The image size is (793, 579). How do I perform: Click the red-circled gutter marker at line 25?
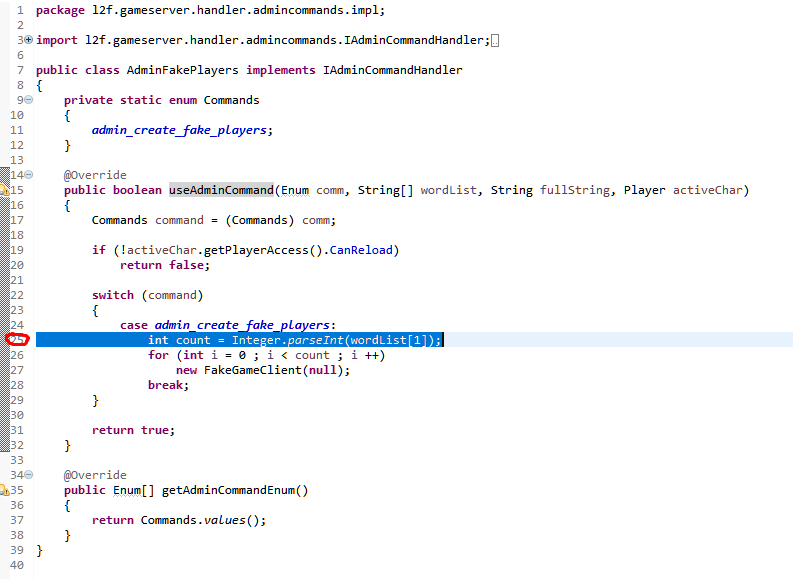point(17,340)
